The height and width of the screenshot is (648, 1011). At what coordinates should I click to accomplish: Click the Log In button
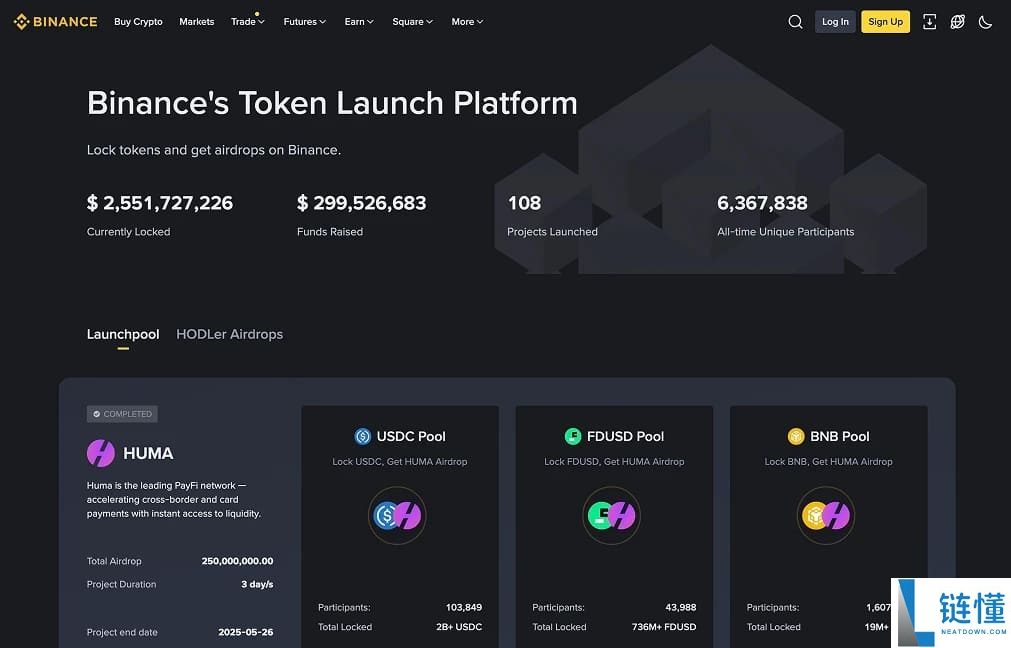[x=835, y=22]
